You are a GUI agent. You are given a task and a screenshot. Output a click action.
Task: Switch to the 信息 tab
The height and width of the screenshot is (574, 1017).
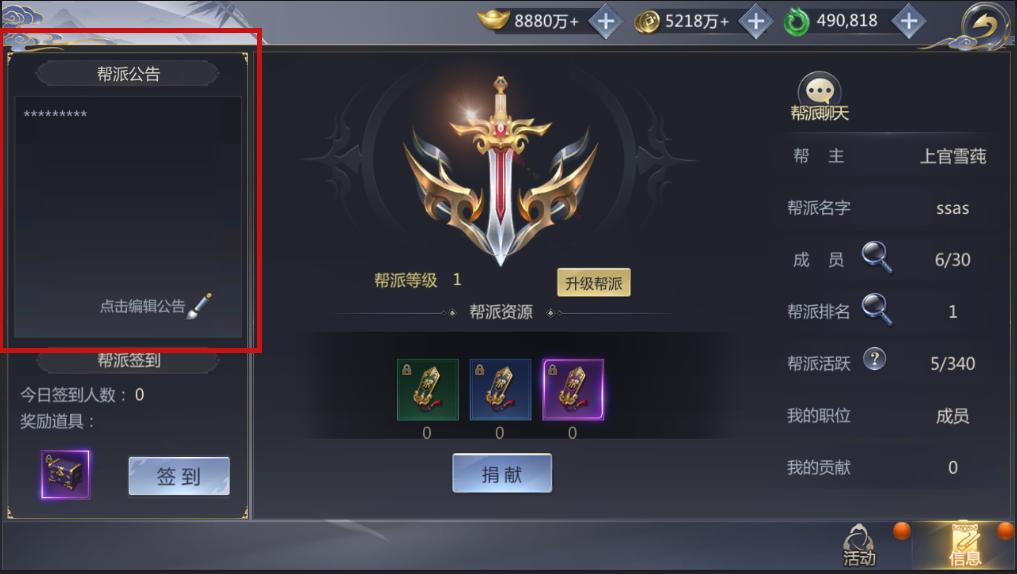965,544
